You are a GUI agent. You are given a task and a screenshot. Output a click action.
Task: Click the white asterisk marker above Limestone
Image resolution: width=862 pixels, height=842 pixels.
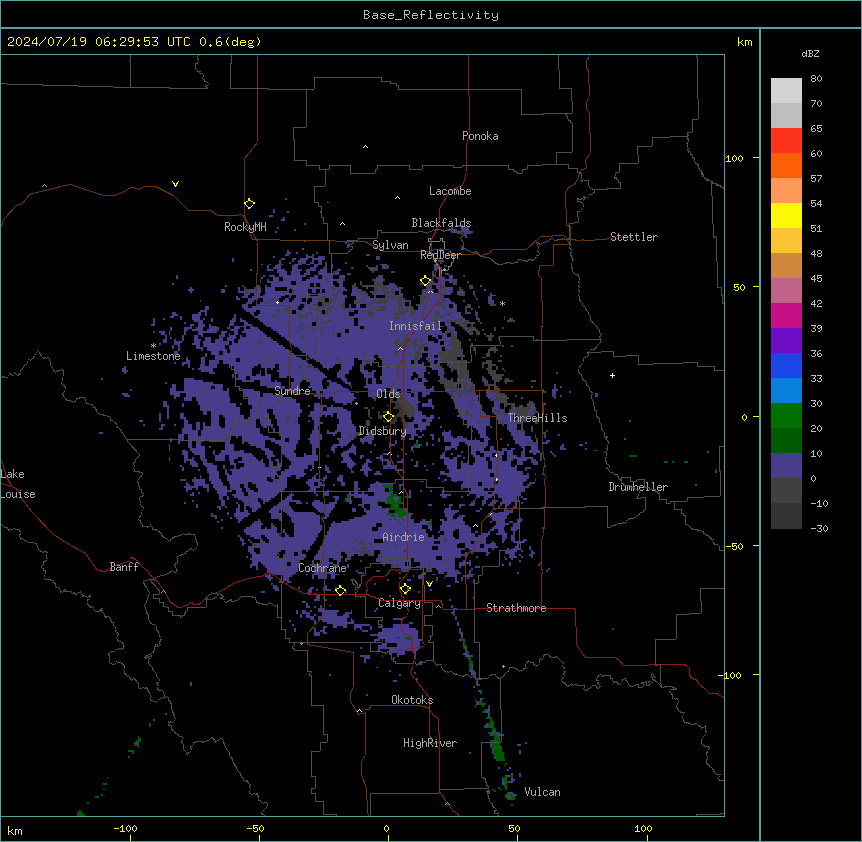click(x=153, y=346)
